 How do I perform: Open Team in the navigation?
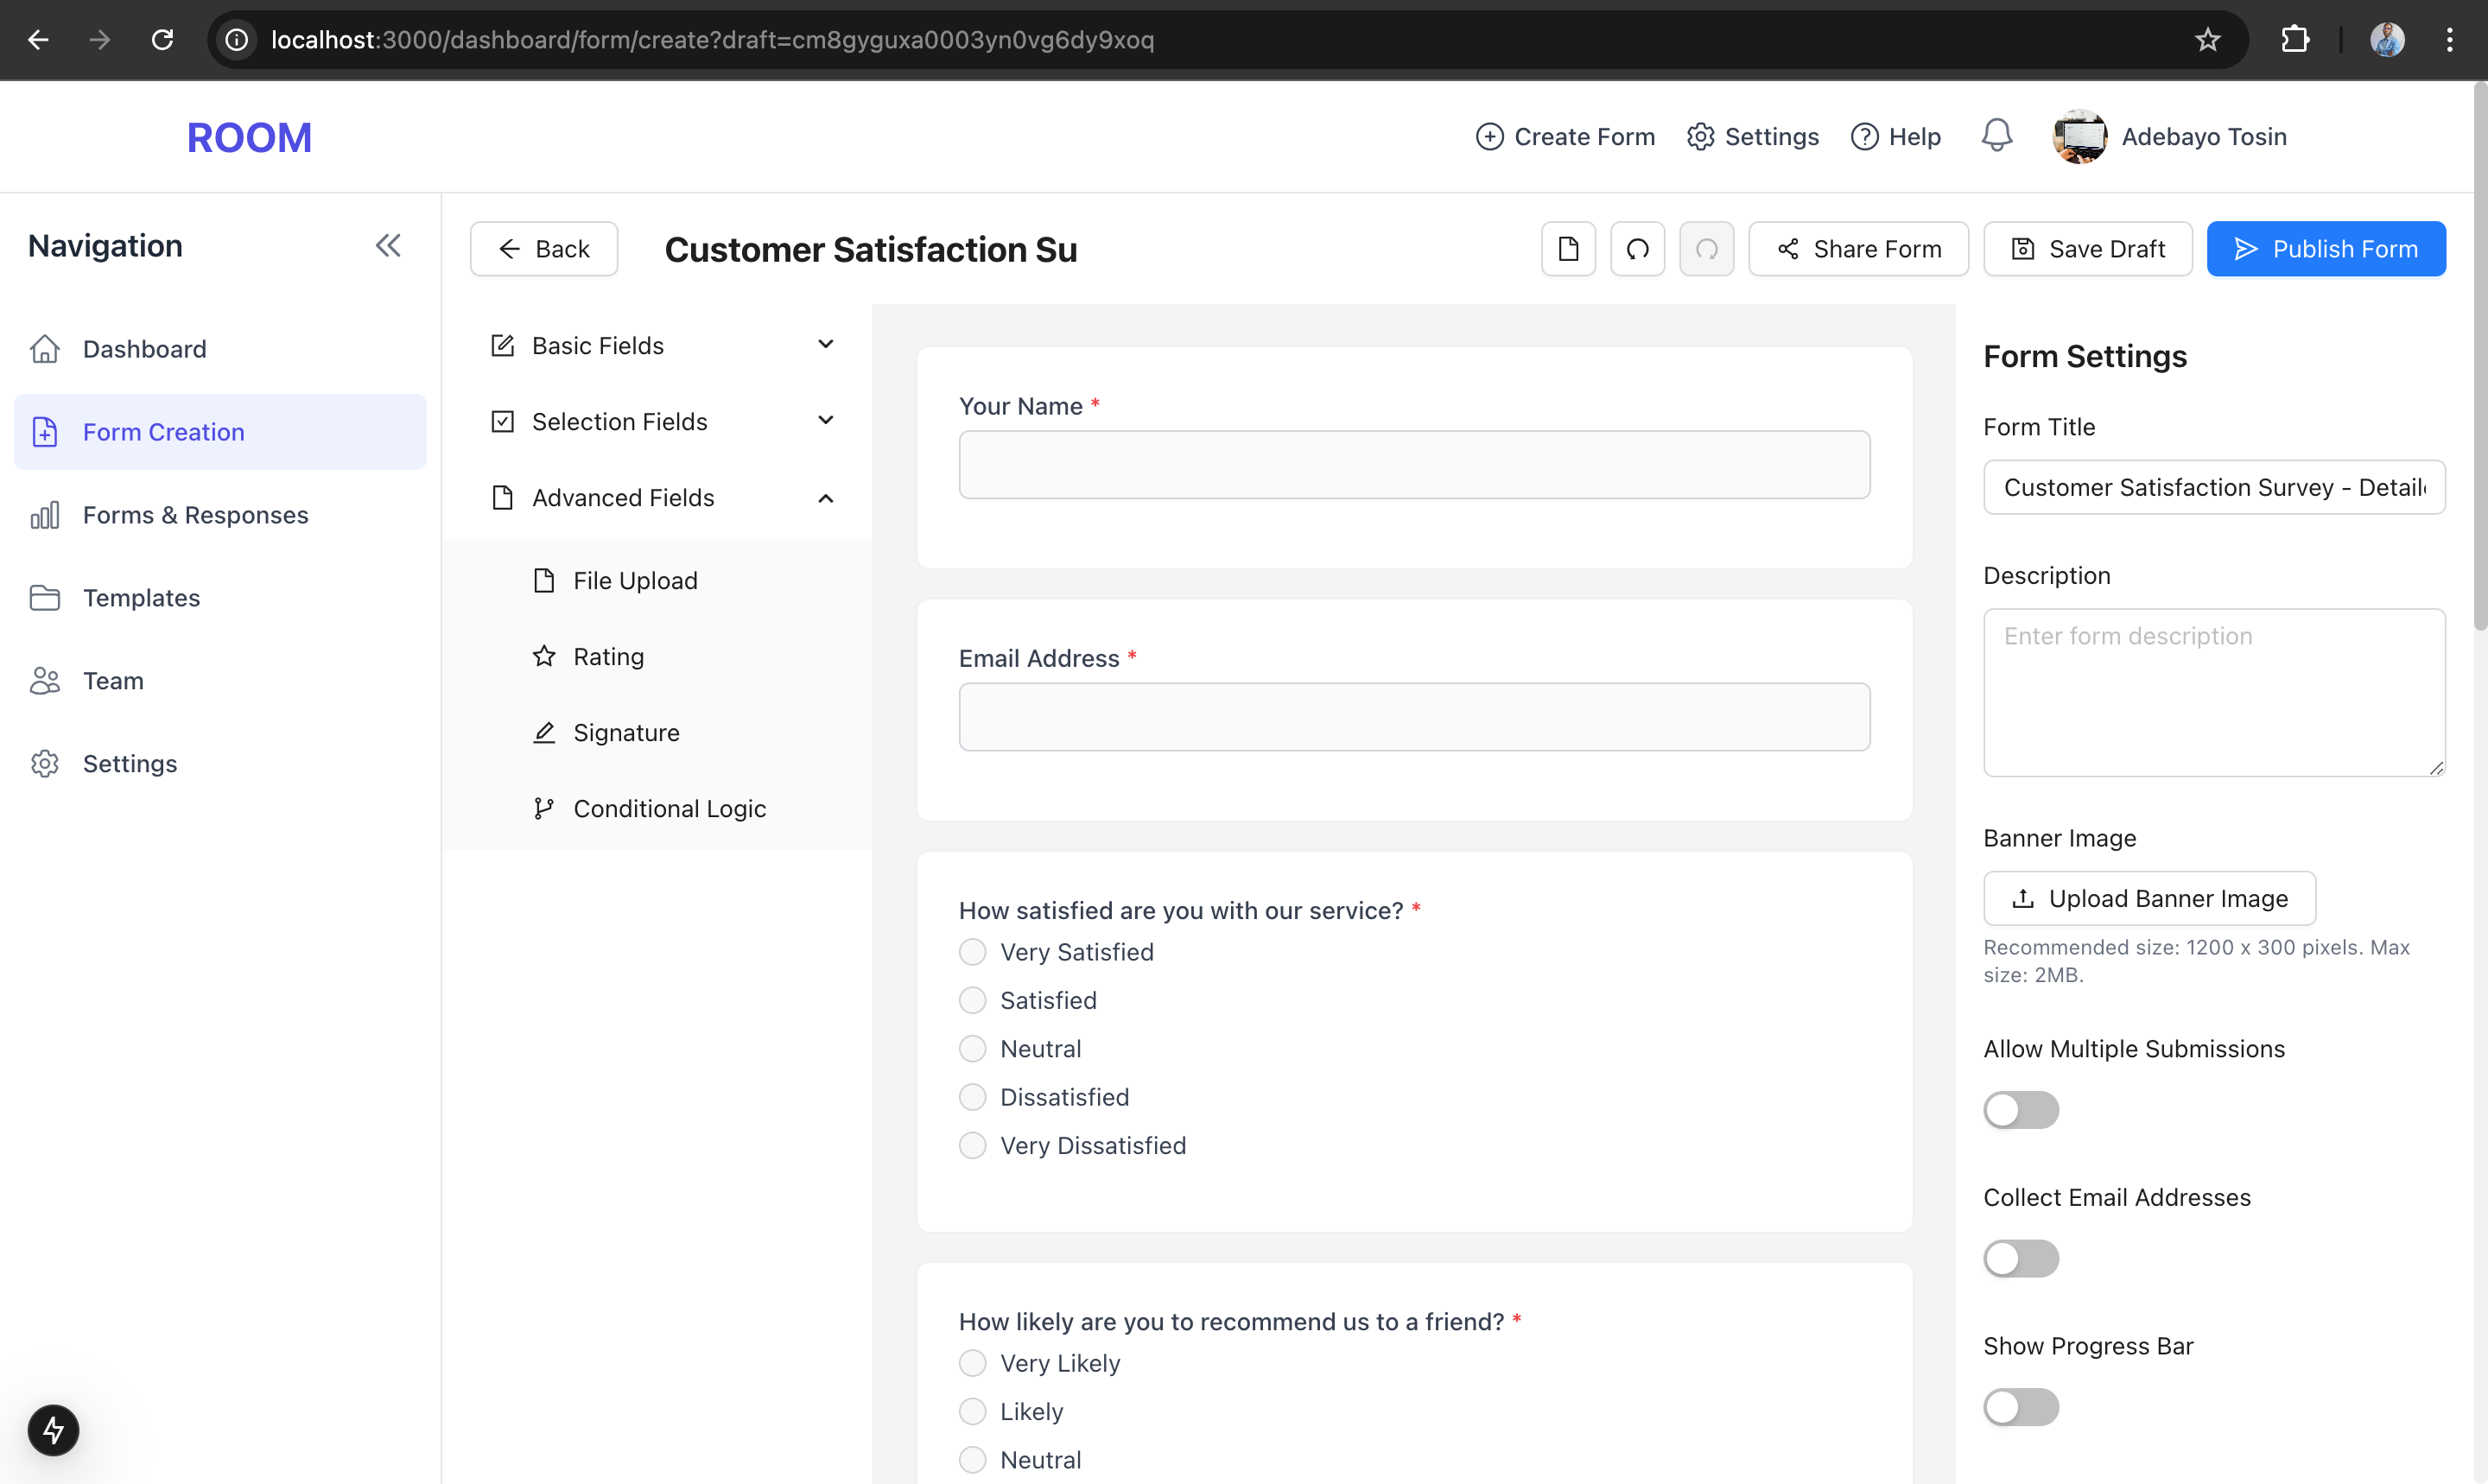[x=220, y=681]
